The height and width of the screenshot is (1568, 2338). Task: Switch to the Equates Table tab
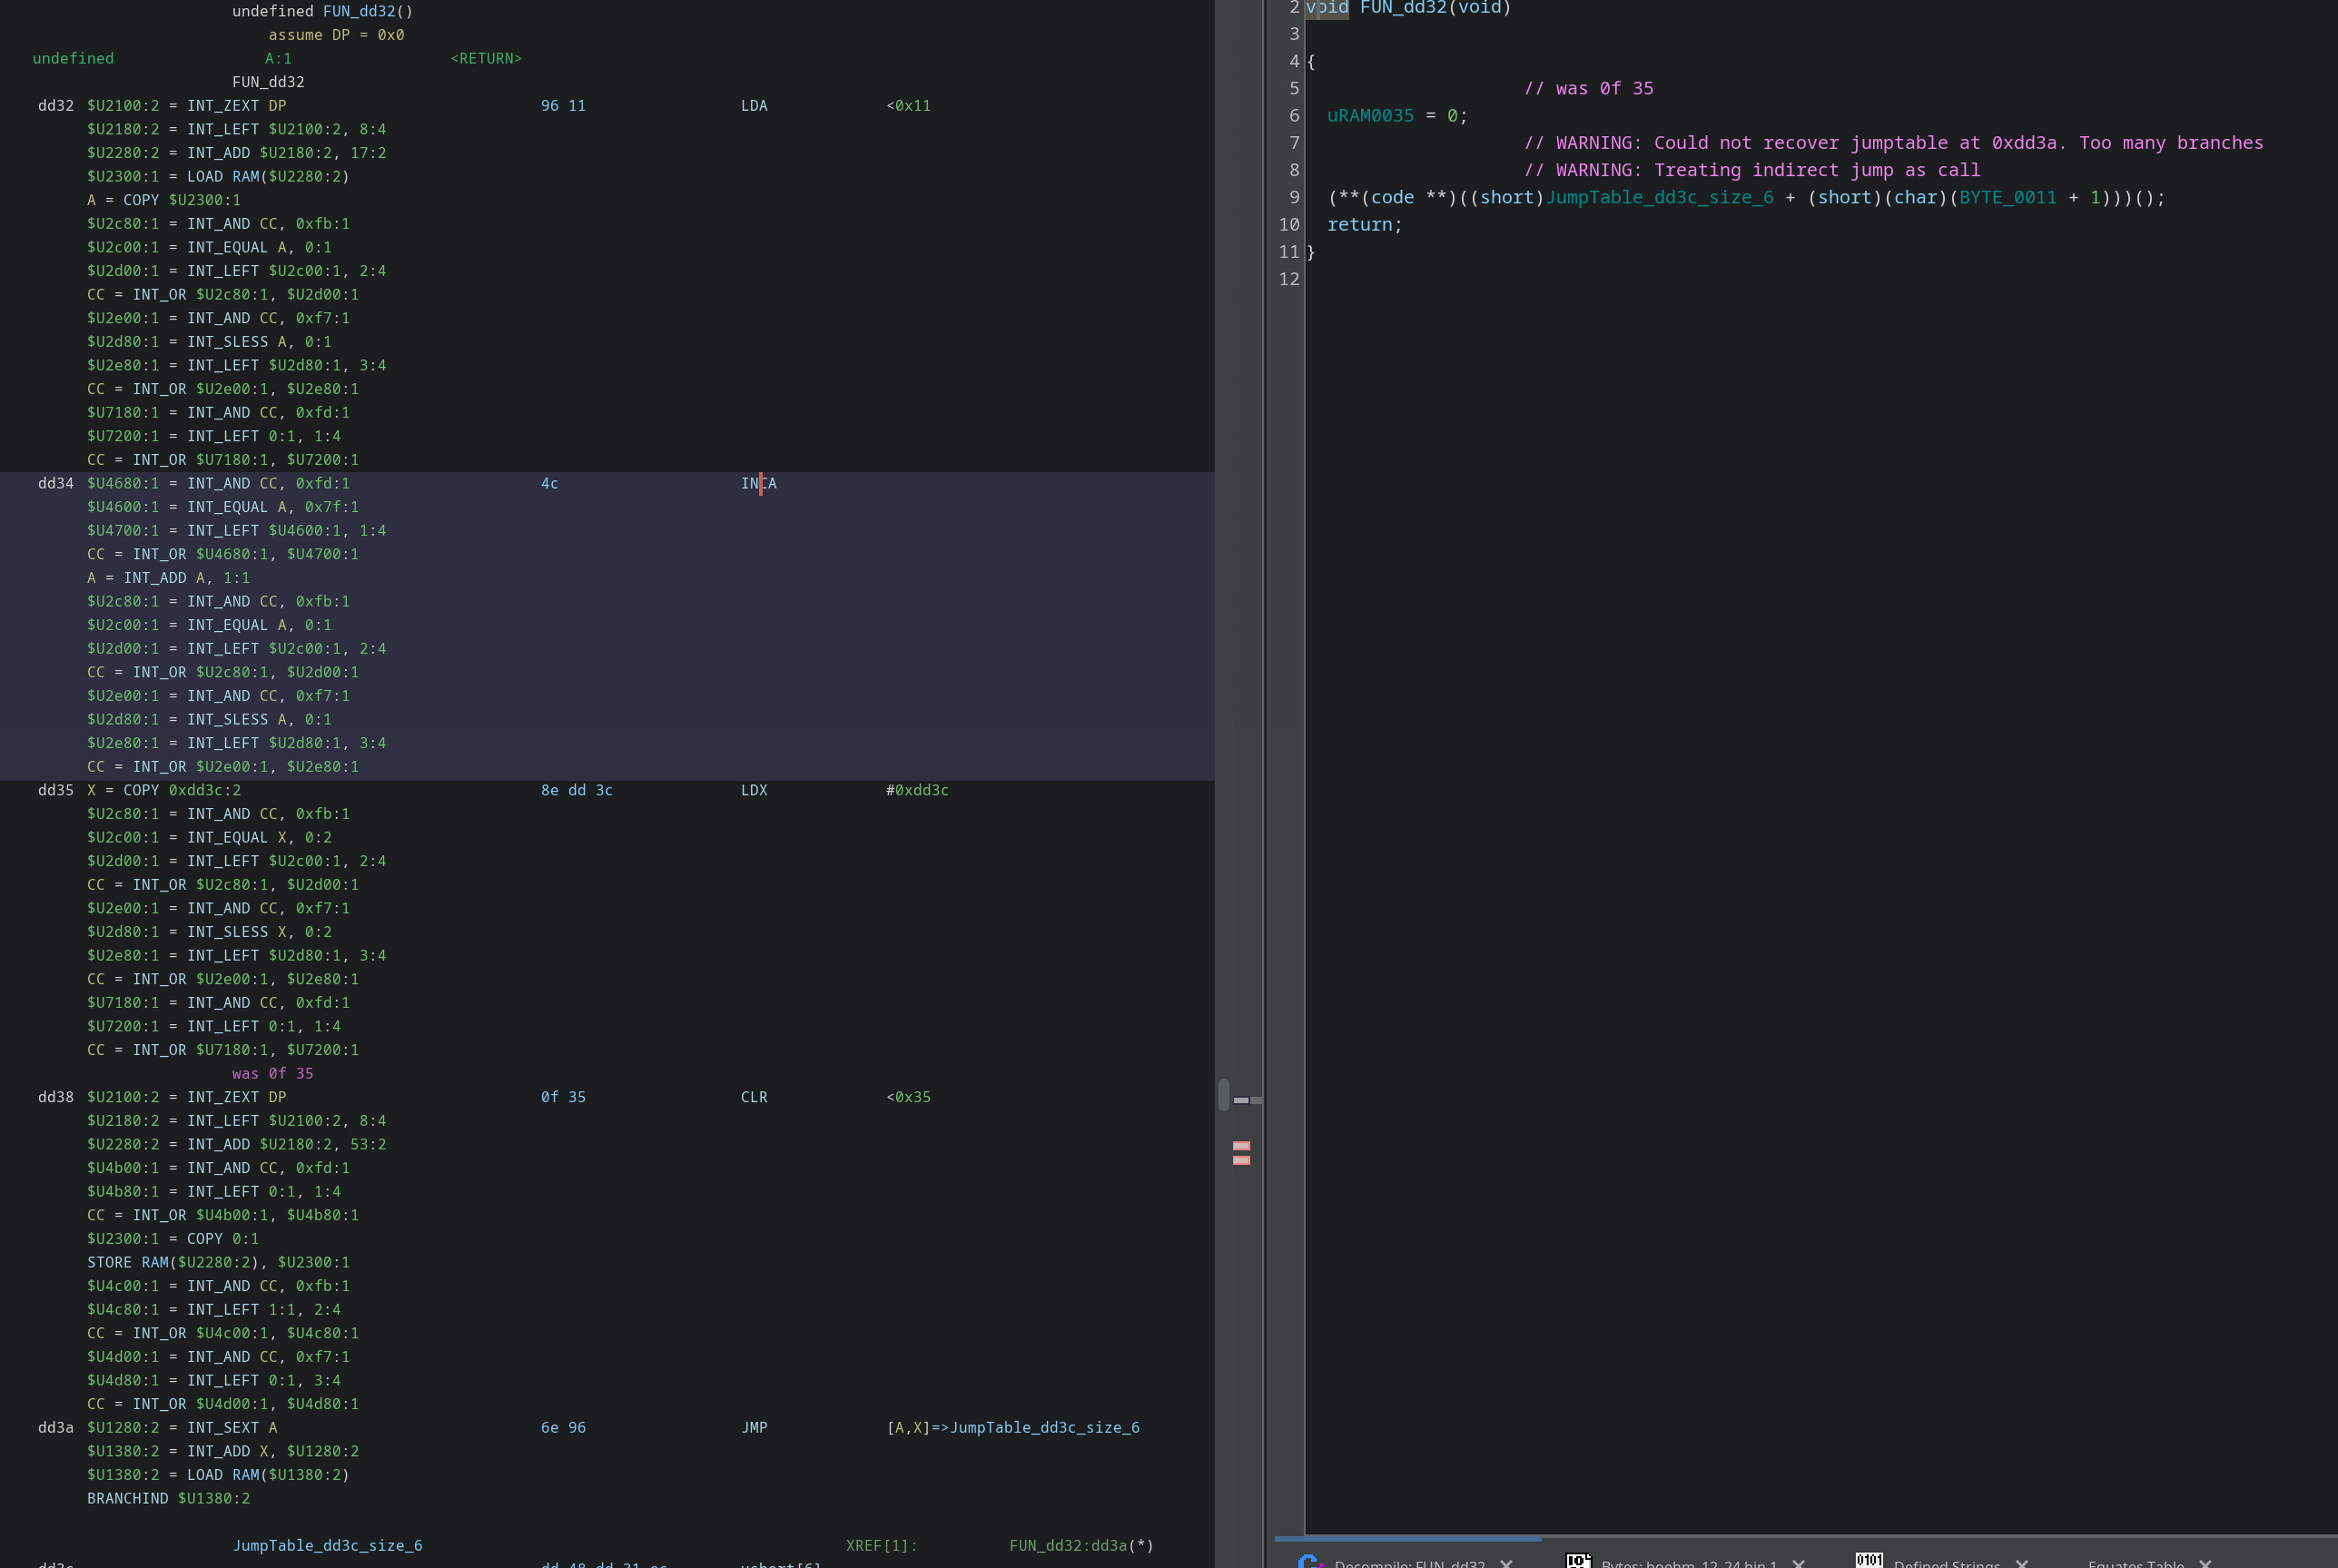pos(2136,1562)
